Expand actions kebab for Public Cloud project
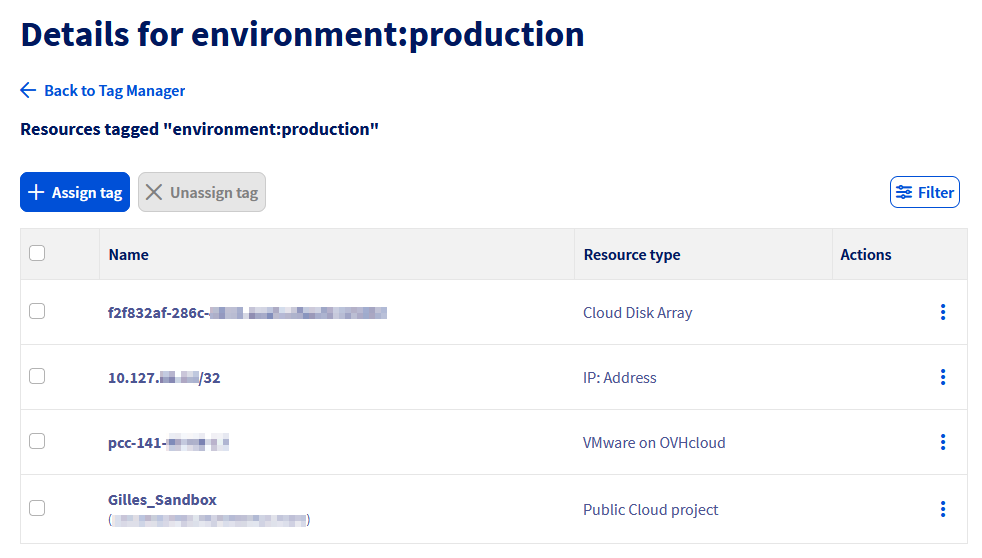The height and width of the screenshot is (558, 982). pyautogui.click(x=942, y=509)
